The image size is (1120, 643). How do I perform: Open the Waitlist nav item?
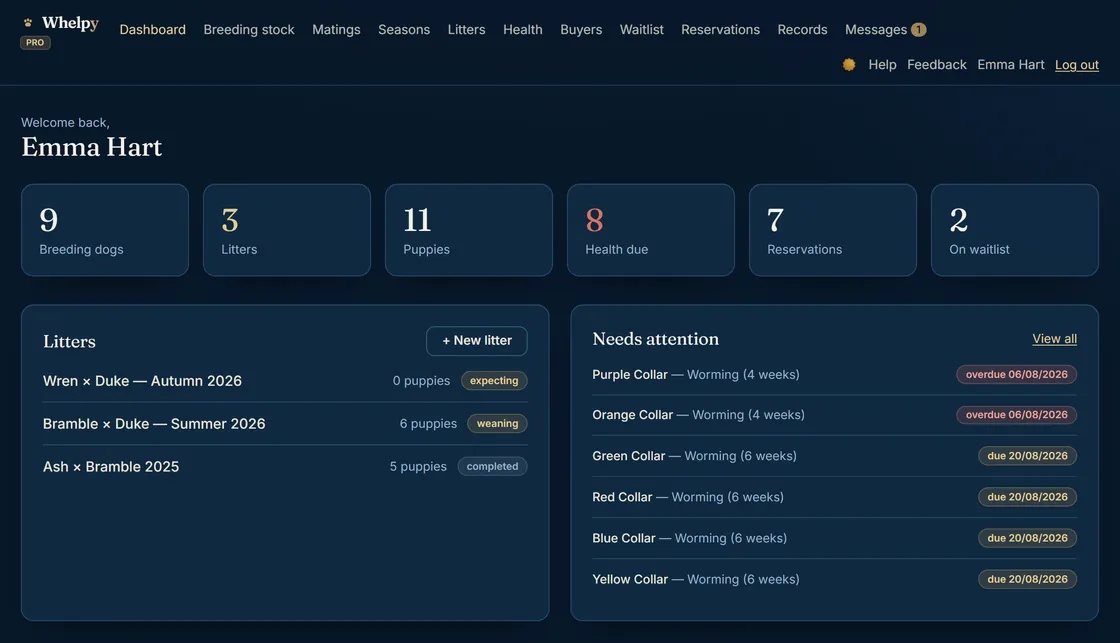point(641,29)
